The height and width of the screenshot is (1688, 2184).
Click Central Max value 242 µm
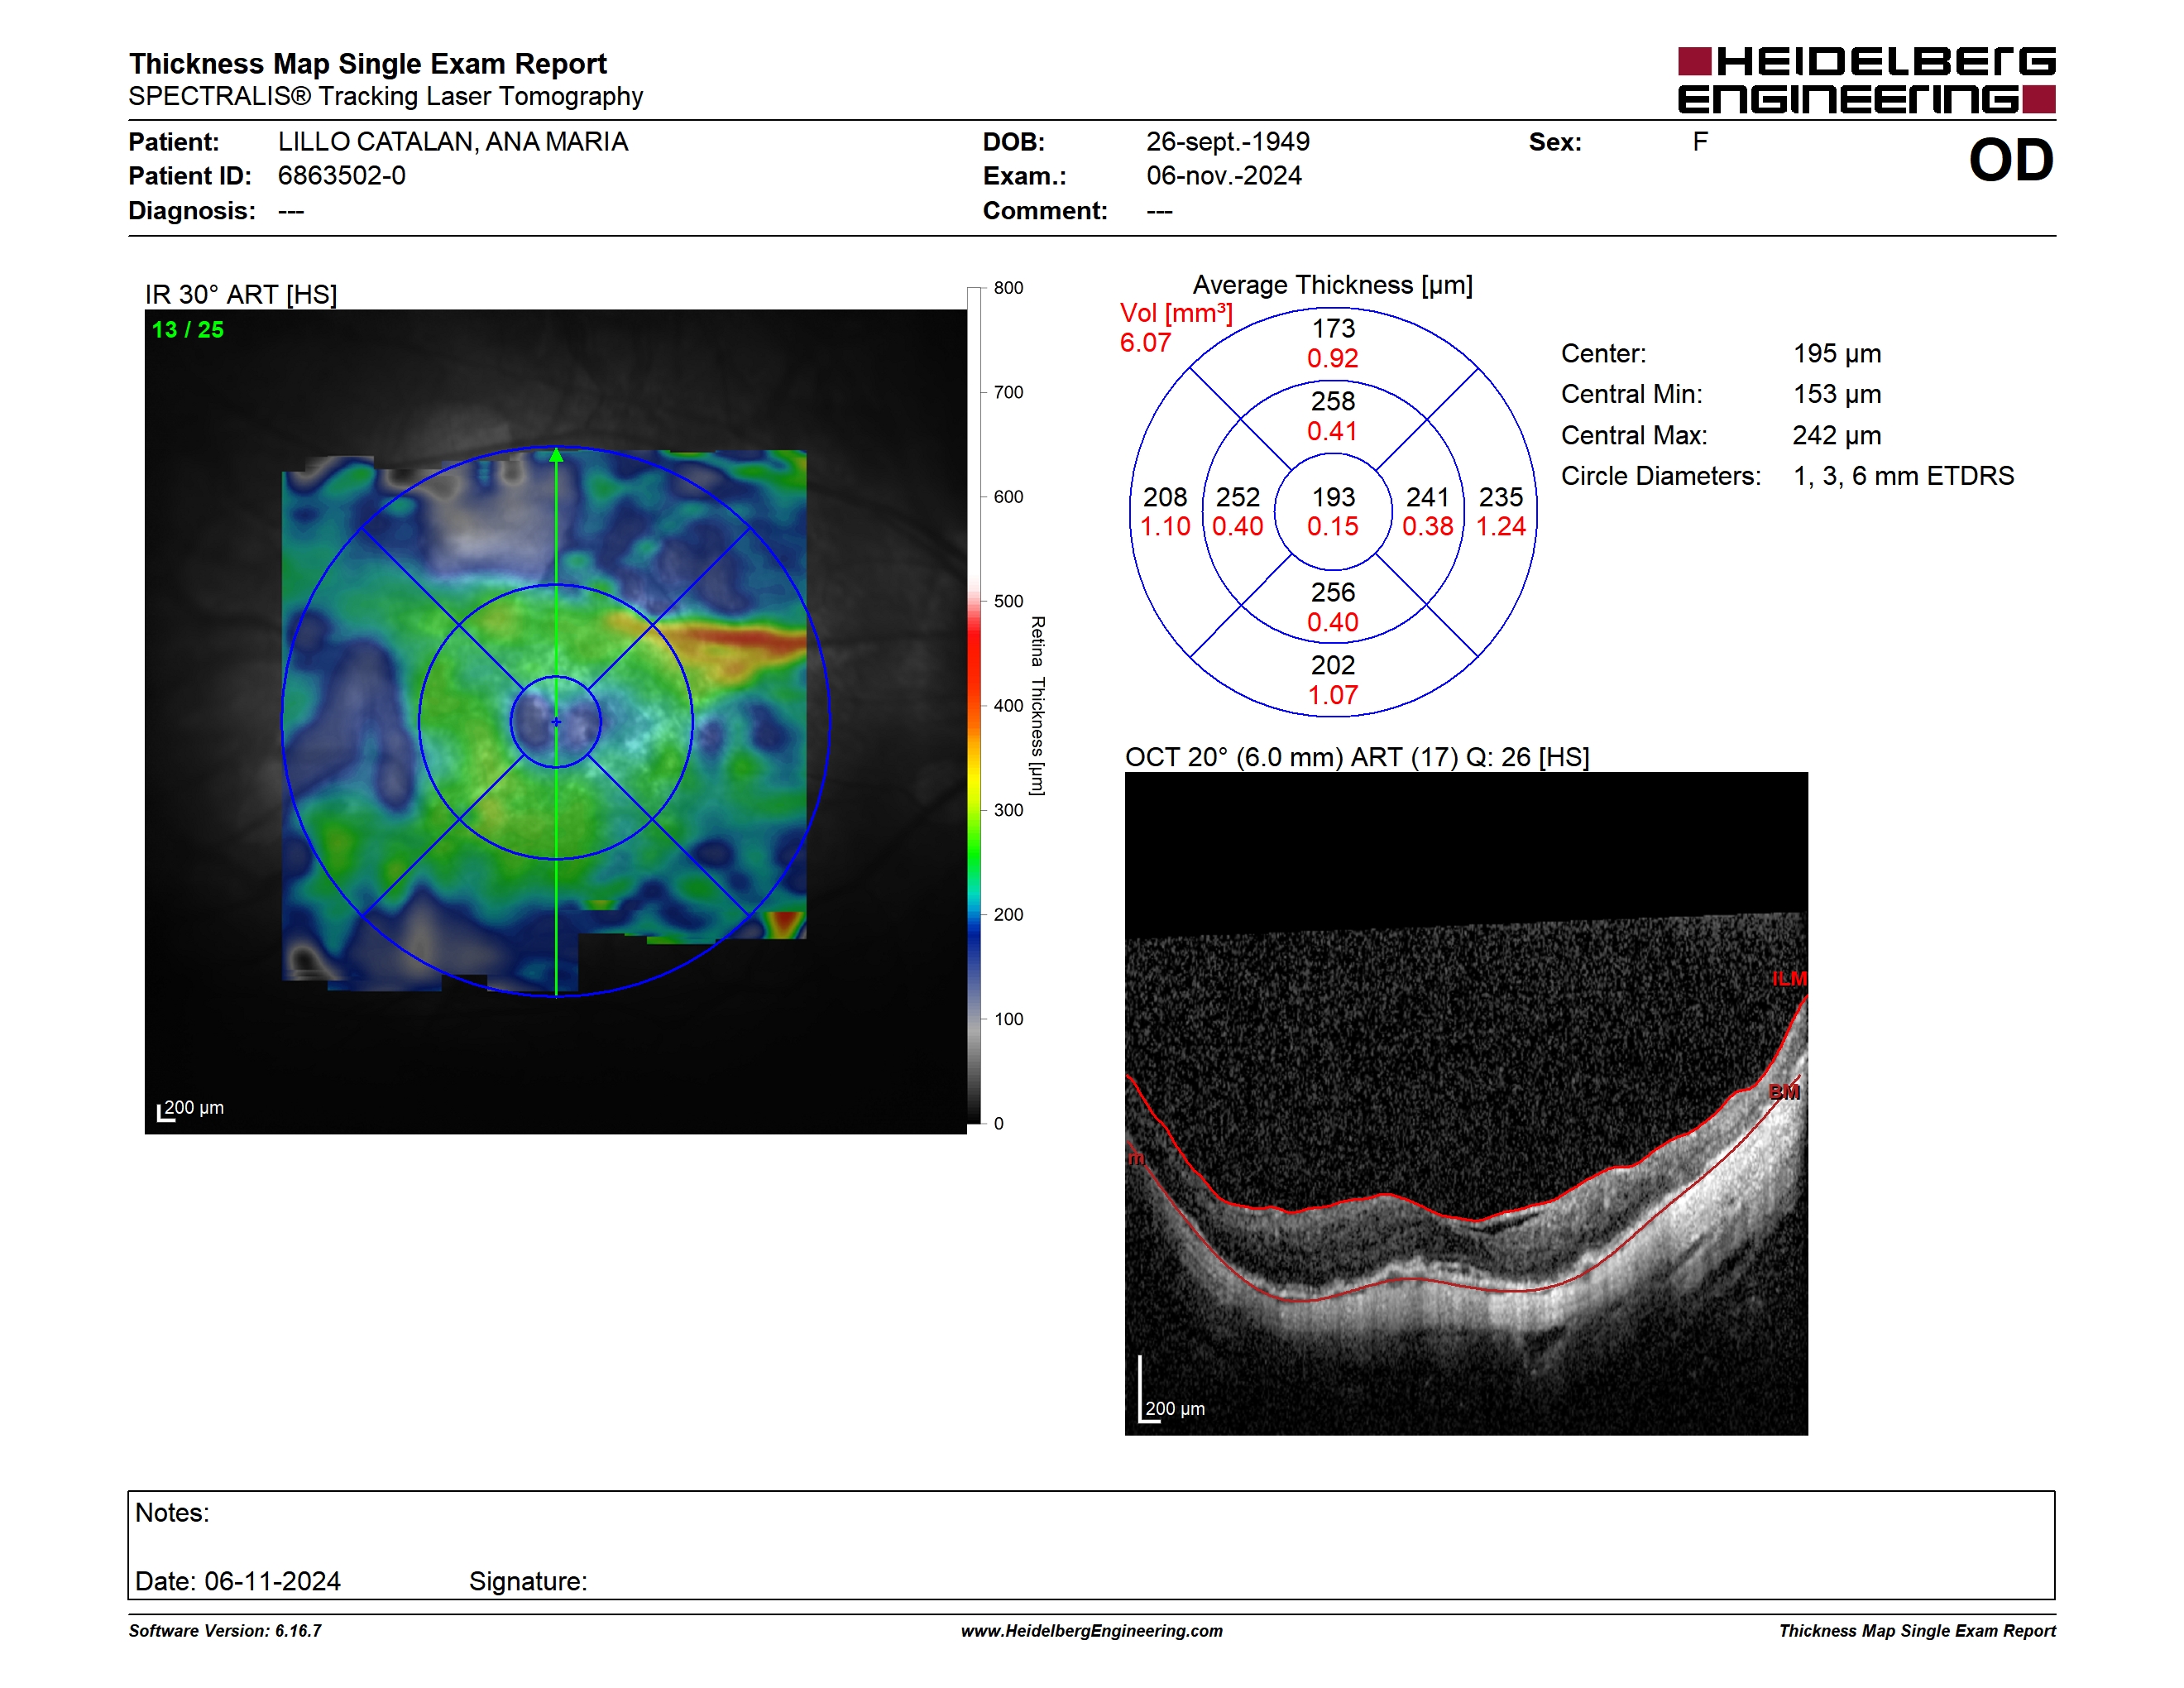point(1837,436)
